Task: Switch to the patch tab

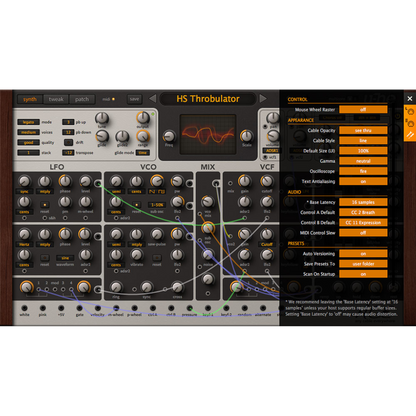Action: point(82,99)
